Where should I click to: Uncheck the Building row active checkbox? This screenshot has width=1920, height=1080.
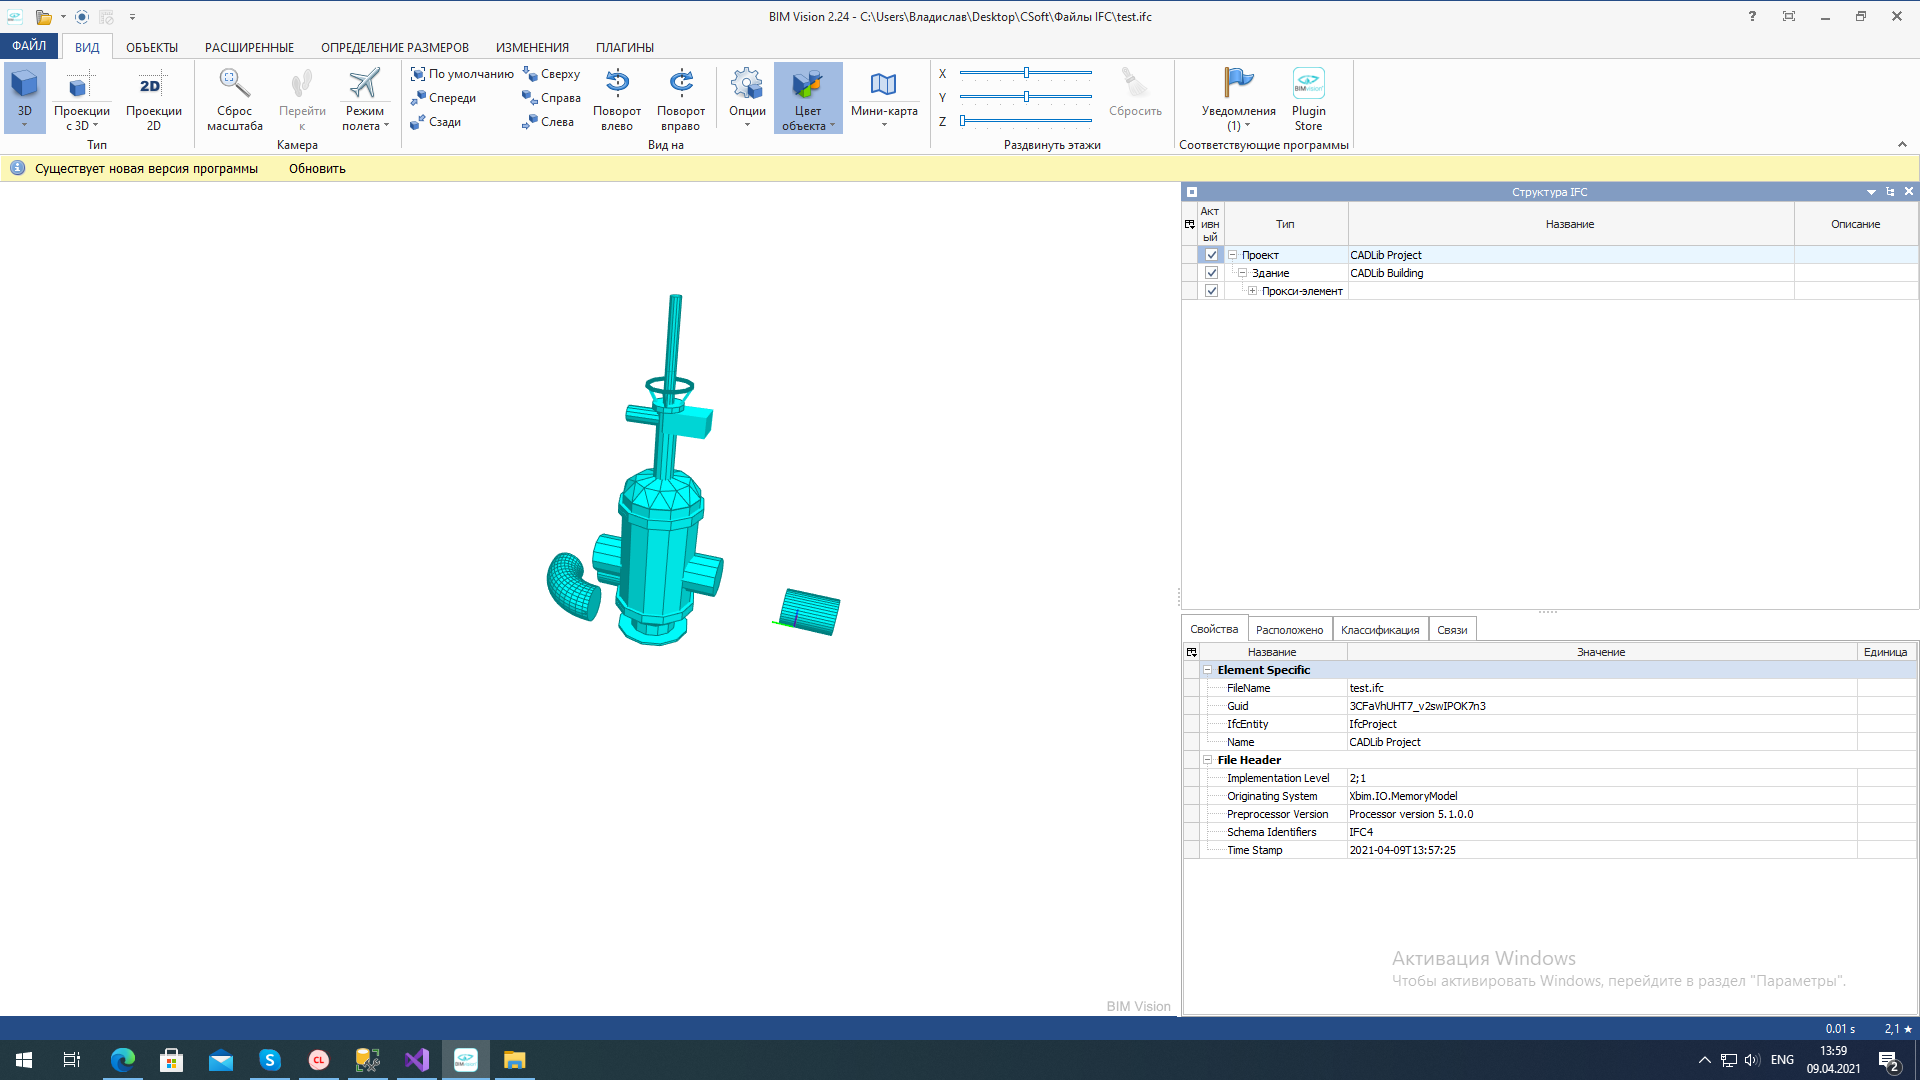(x=1211, y=273)
